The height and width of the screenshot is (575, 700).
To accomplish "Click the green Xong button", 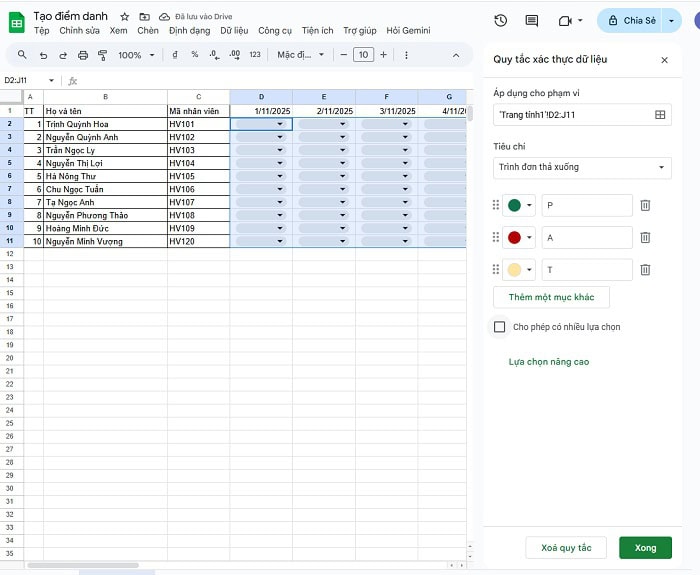I will pos(645,548).
